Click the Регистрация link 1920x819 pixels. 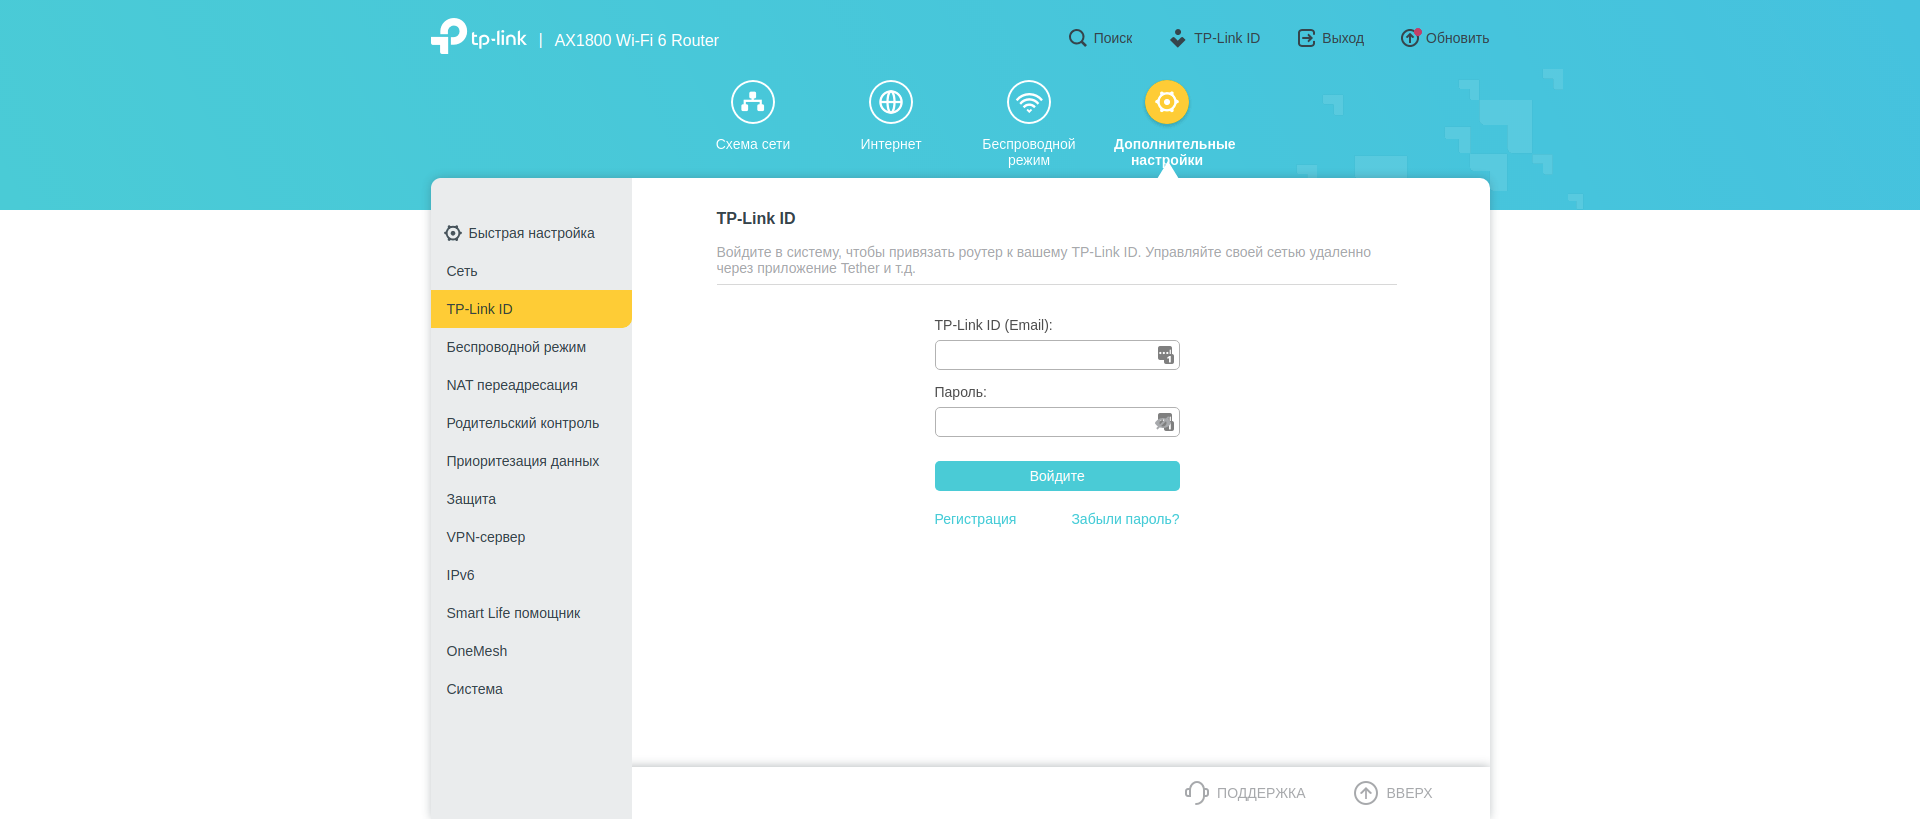(975, 519)
